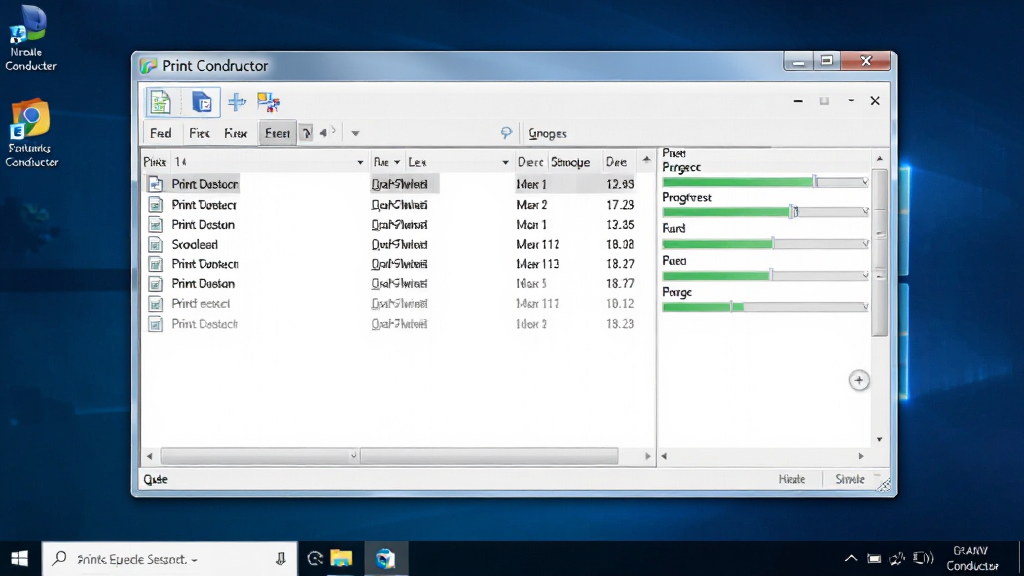Screen dimensions: 1024x576
Task: Sort by the Derc column header
Action: pos(530,162)
